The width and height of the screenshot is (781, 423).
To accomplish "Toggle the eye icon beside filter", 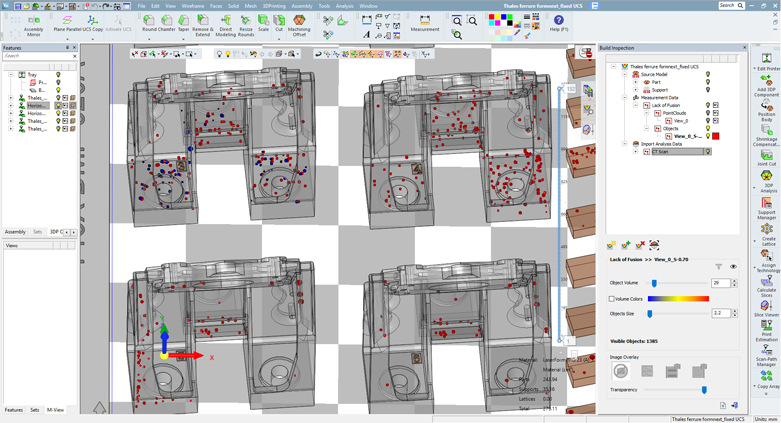I will tap(733, 267).
